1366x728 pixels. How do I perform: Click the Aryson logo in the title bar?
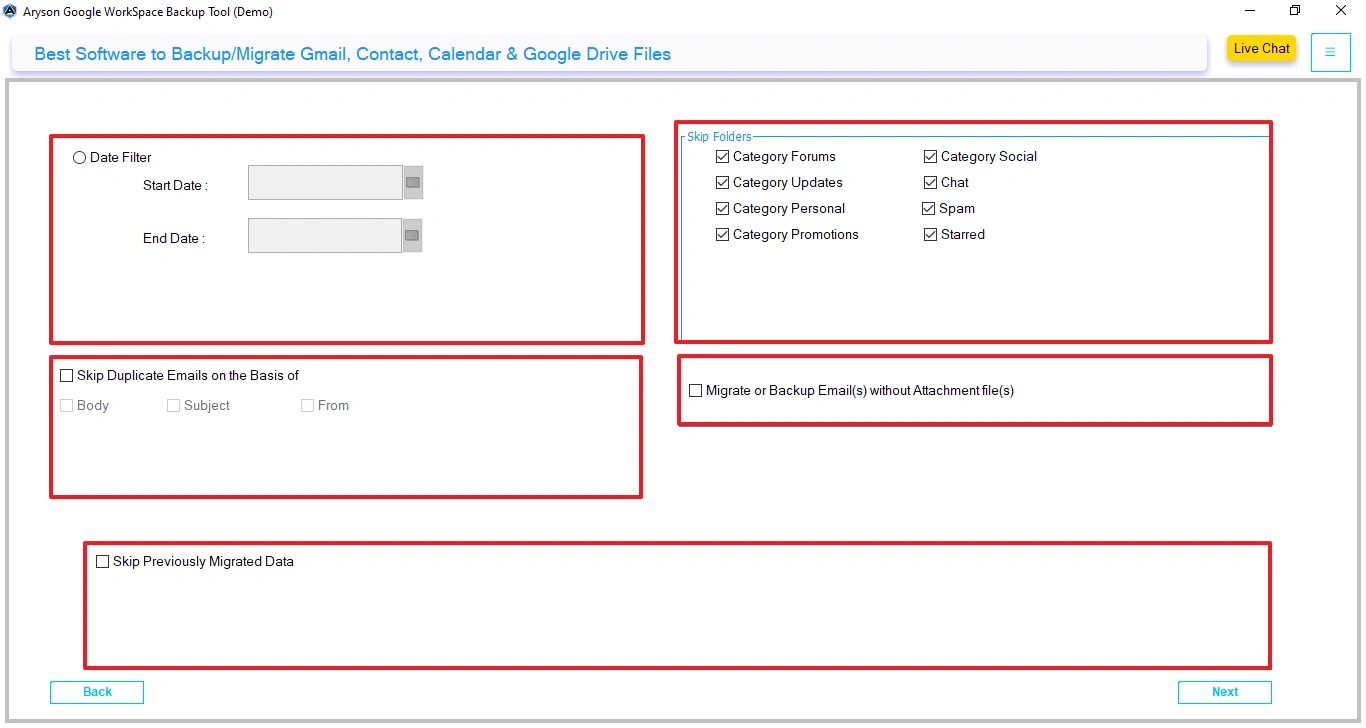pyautogui.click(x=9, y=11)
